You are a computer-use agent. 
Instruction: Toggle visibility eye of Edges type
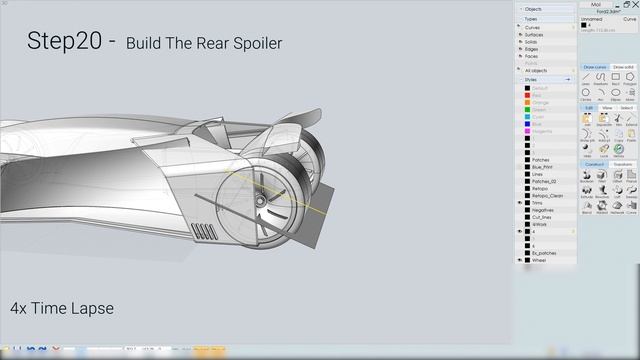pyautogui.click(x=520, y=49)
